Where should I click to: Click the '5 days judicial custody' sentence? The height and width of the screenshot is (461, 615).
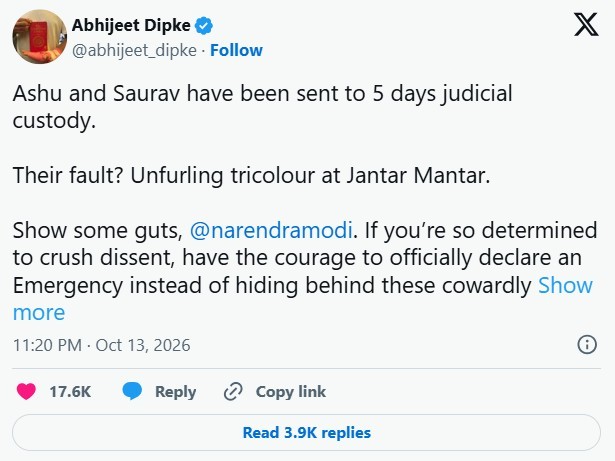(262, 107)
